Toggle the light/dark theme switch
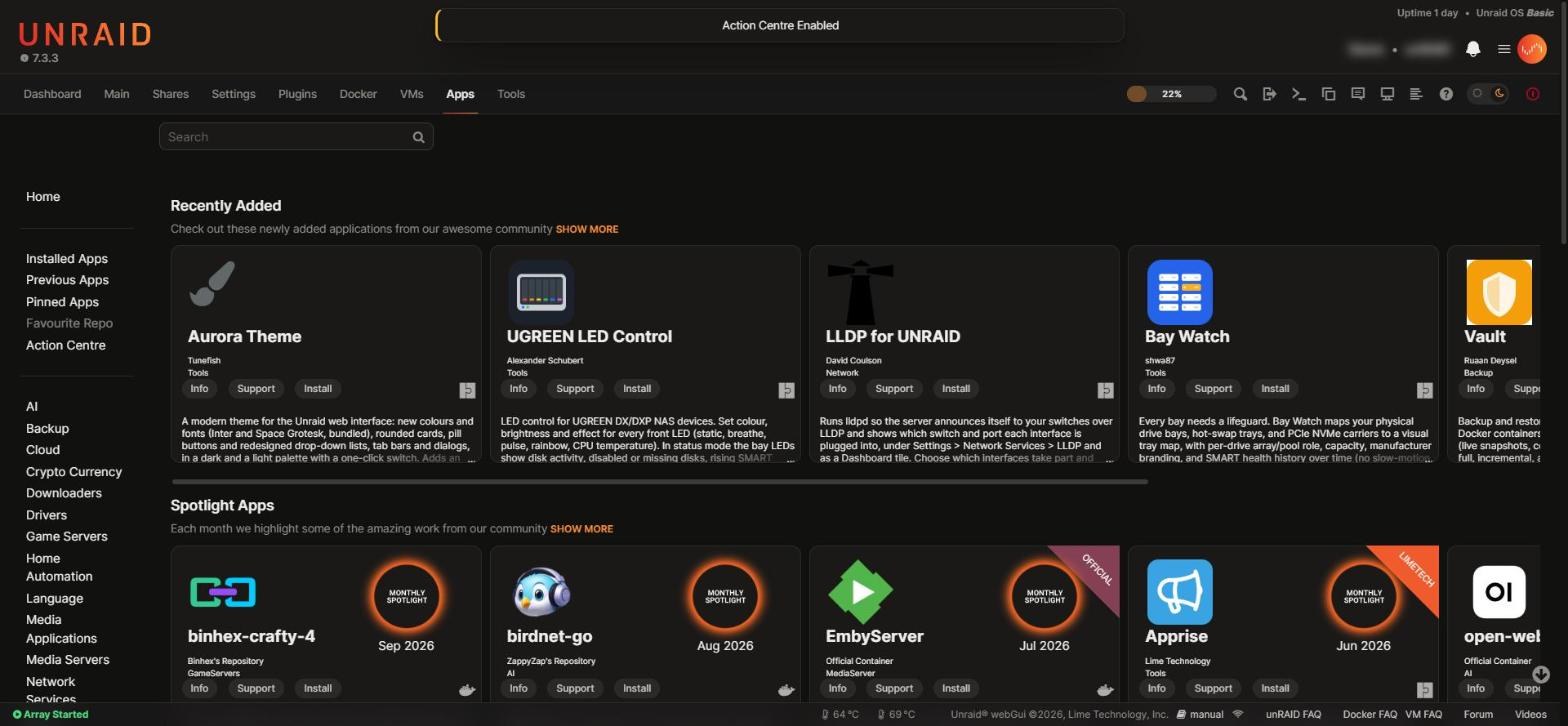The height and width of the screenshot is (726, 1568). pos(1488,94)
